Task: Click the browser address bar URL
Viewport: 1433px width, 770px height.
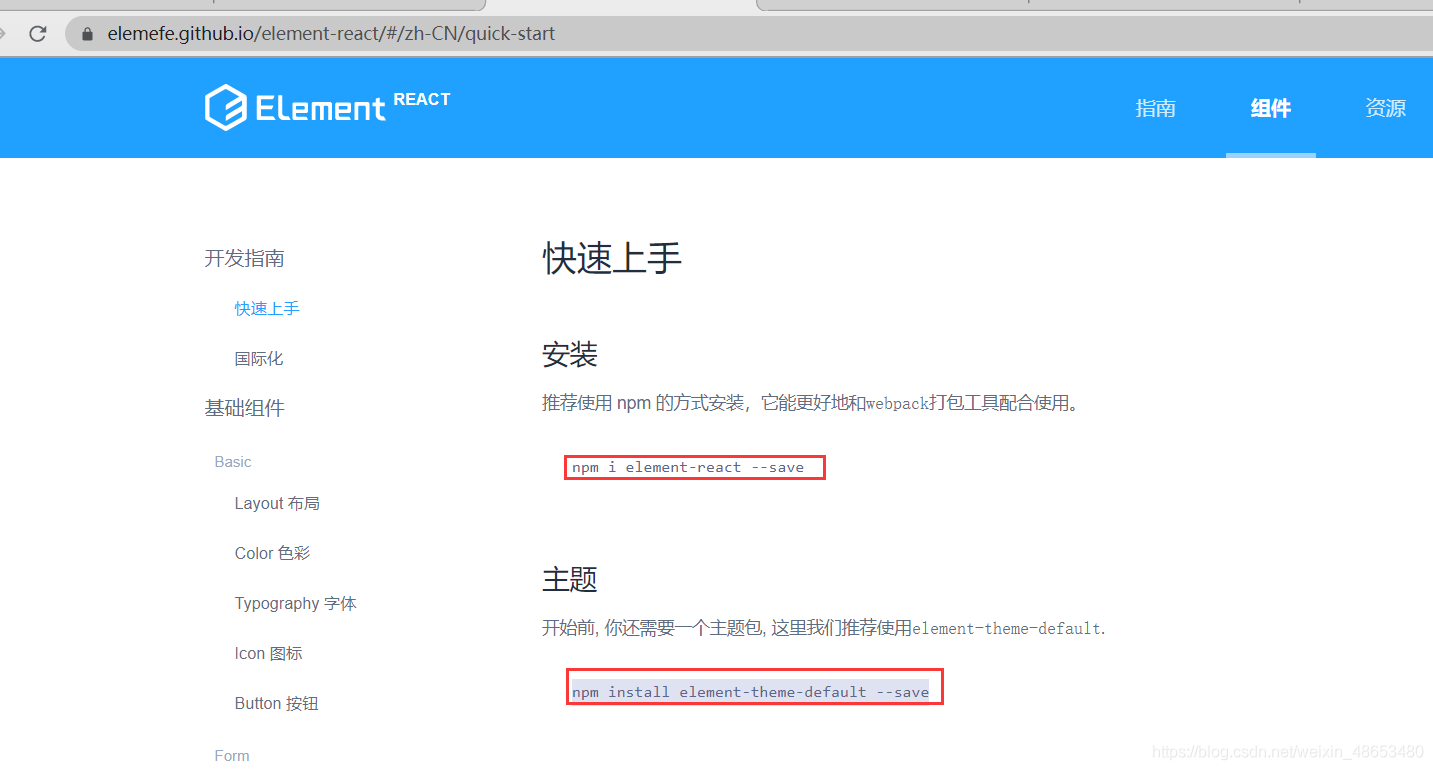Action: tap(331, 34)
